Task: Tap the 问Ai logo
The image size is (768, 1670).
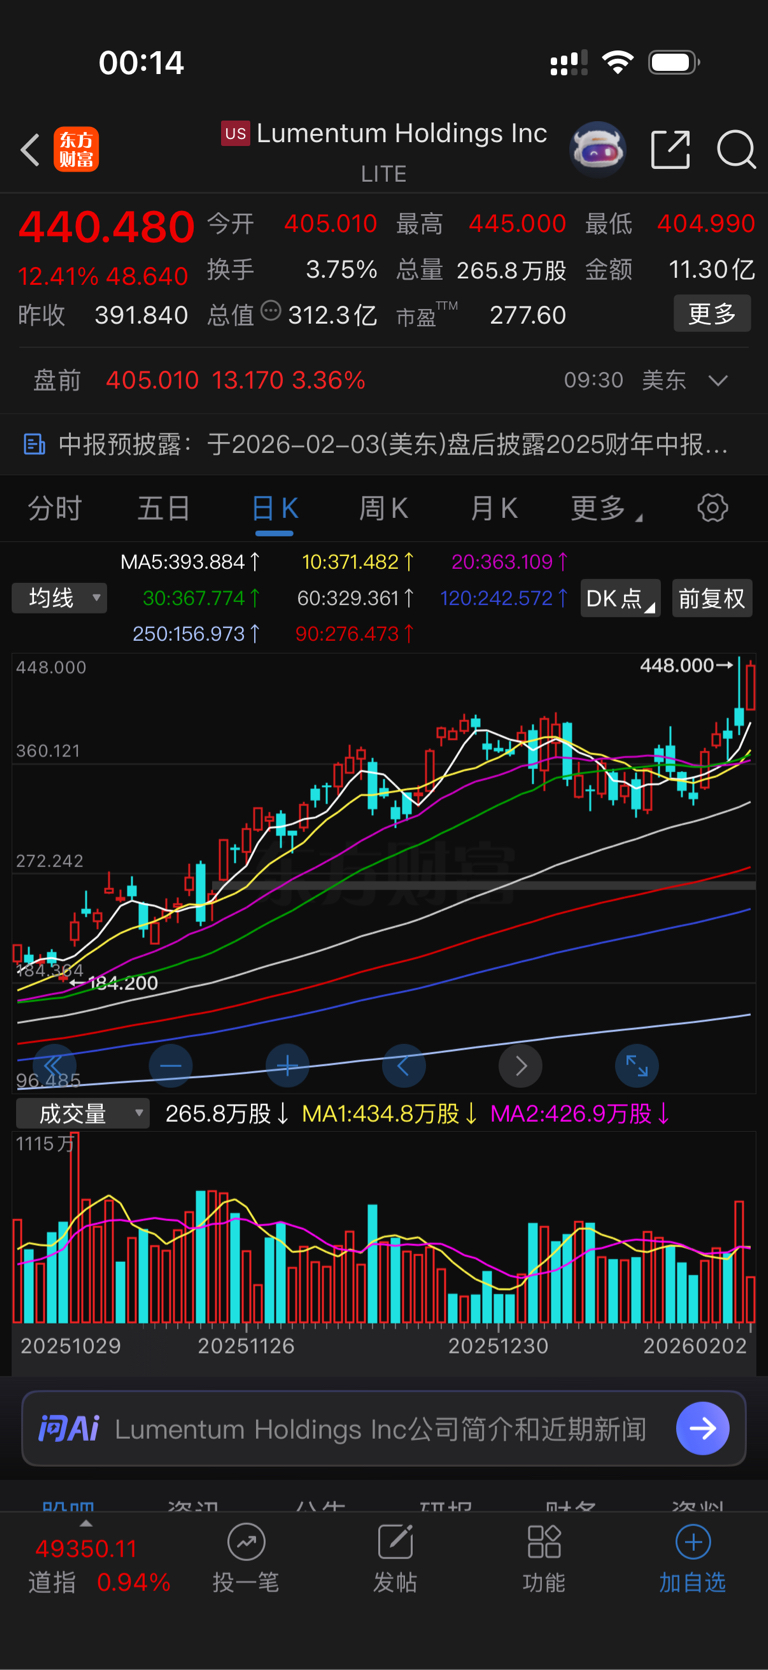Action: 68,1428
